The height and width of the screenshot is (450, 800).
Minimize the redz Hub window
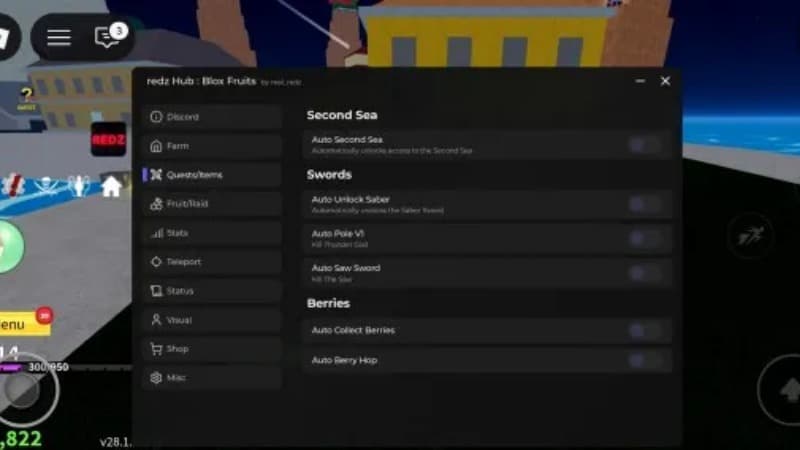[640, 81]
